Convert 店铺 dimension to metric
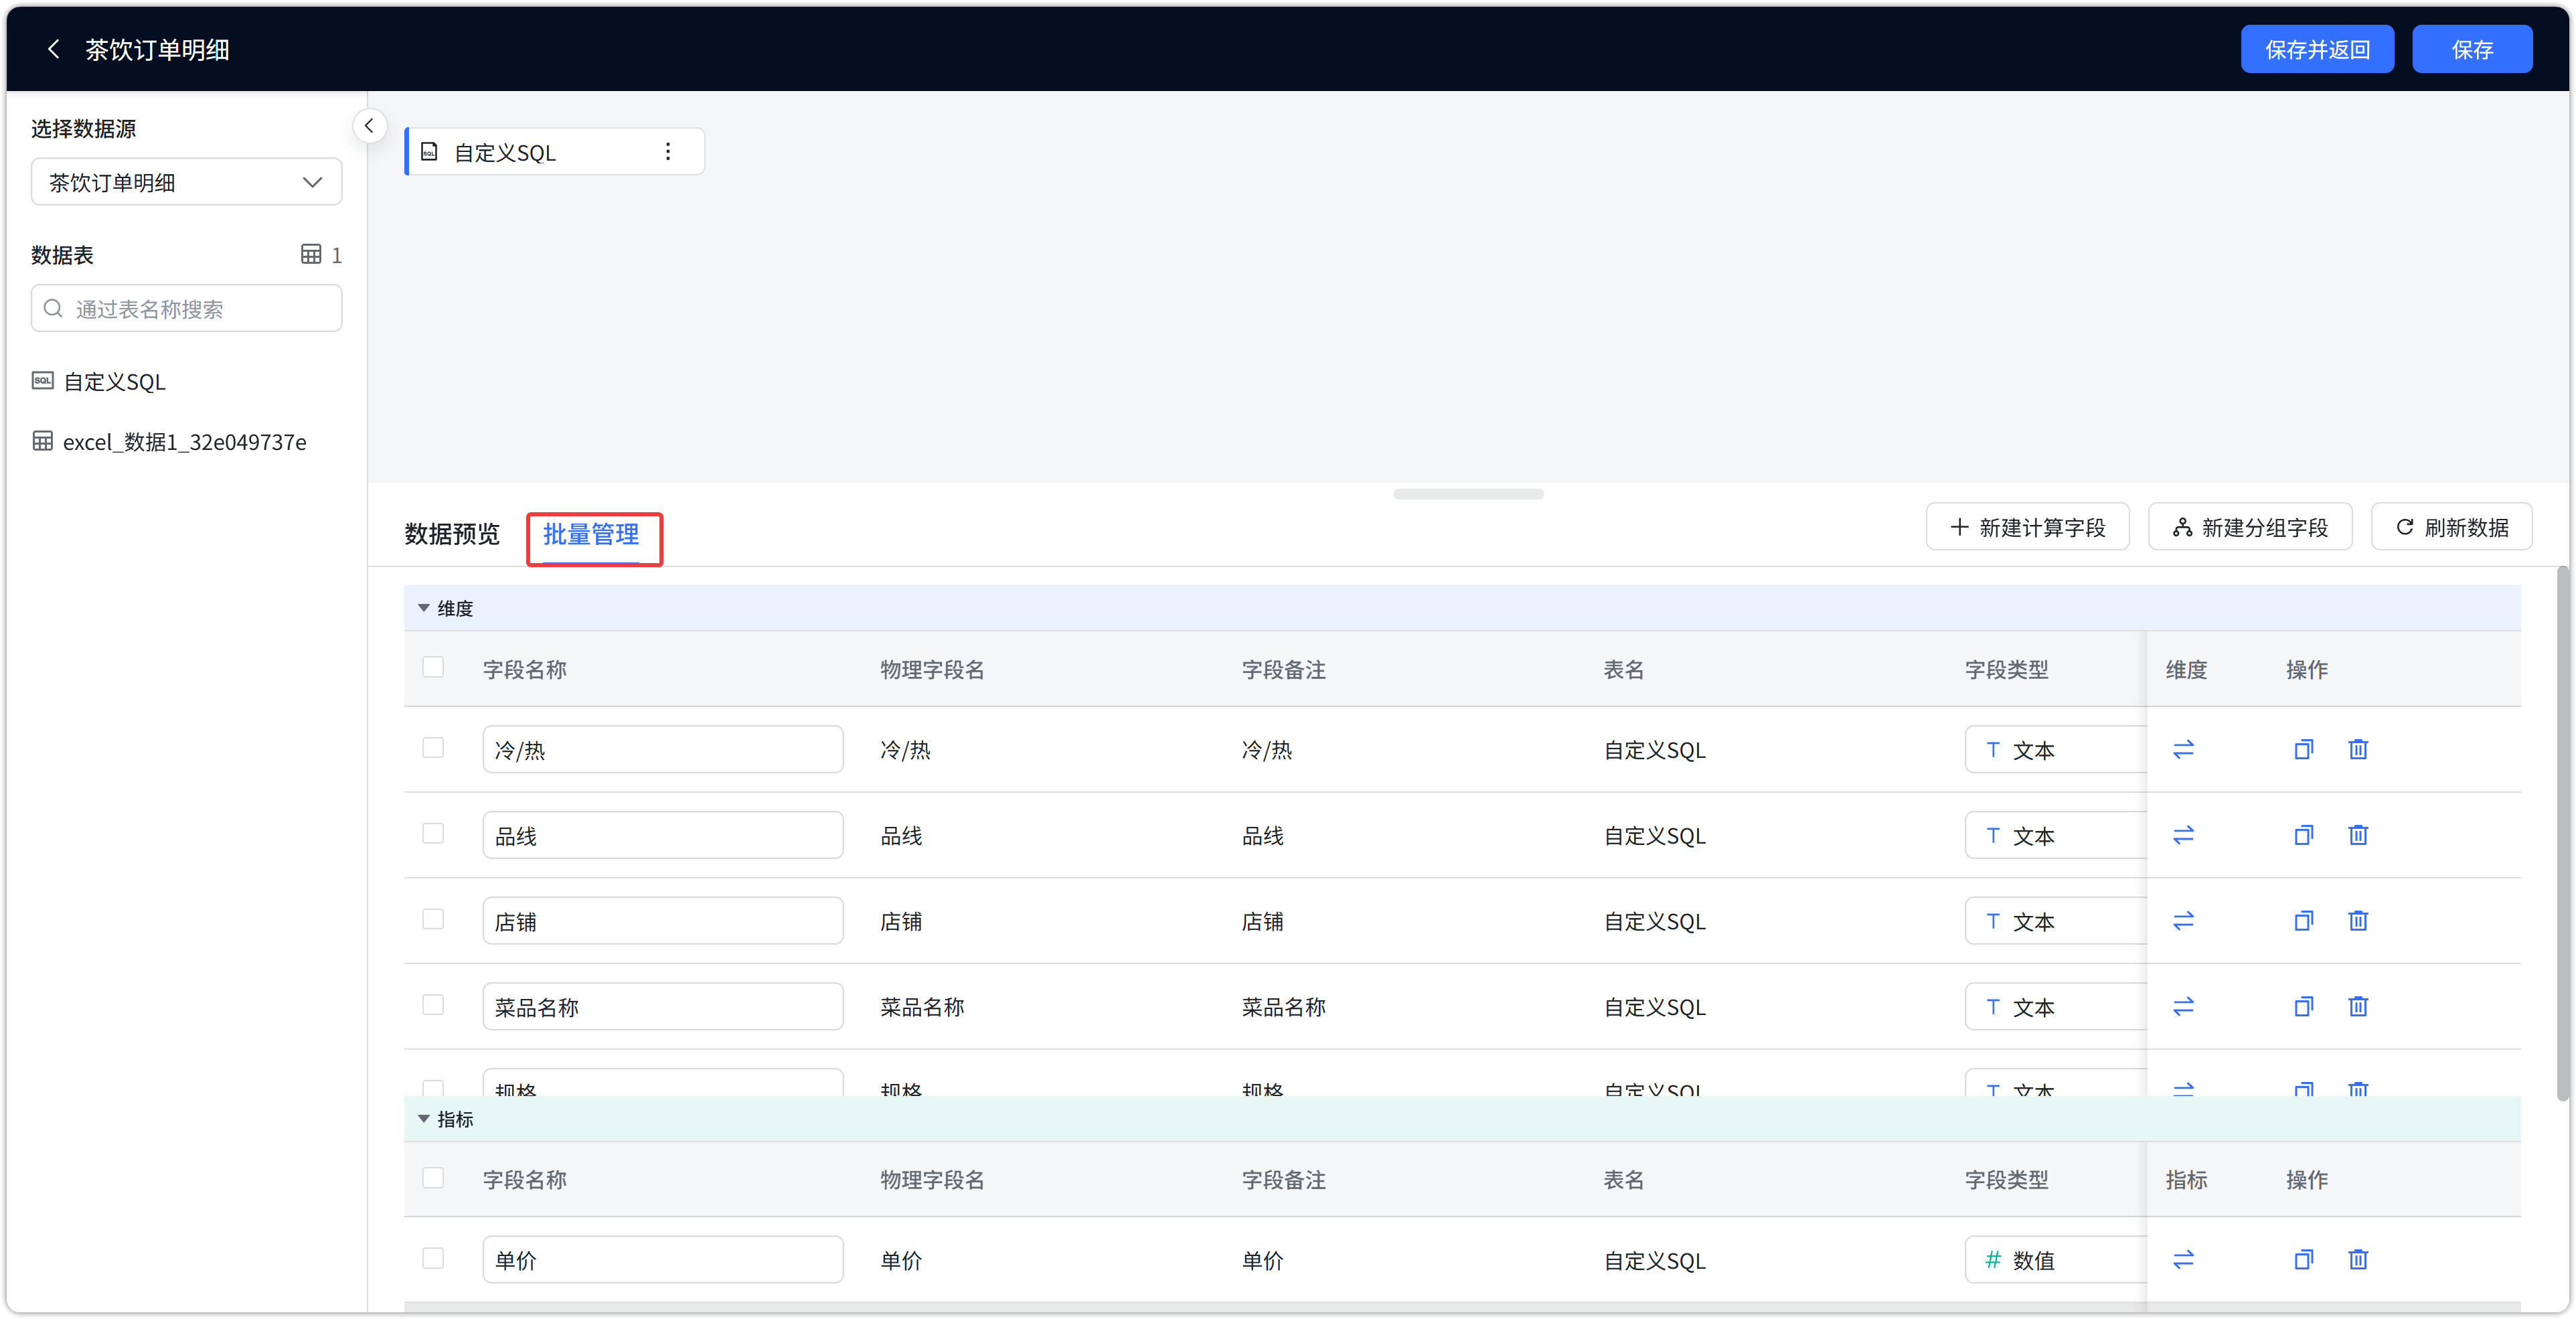This screenshot has height=1319, width=2576. coord(2183,921)
